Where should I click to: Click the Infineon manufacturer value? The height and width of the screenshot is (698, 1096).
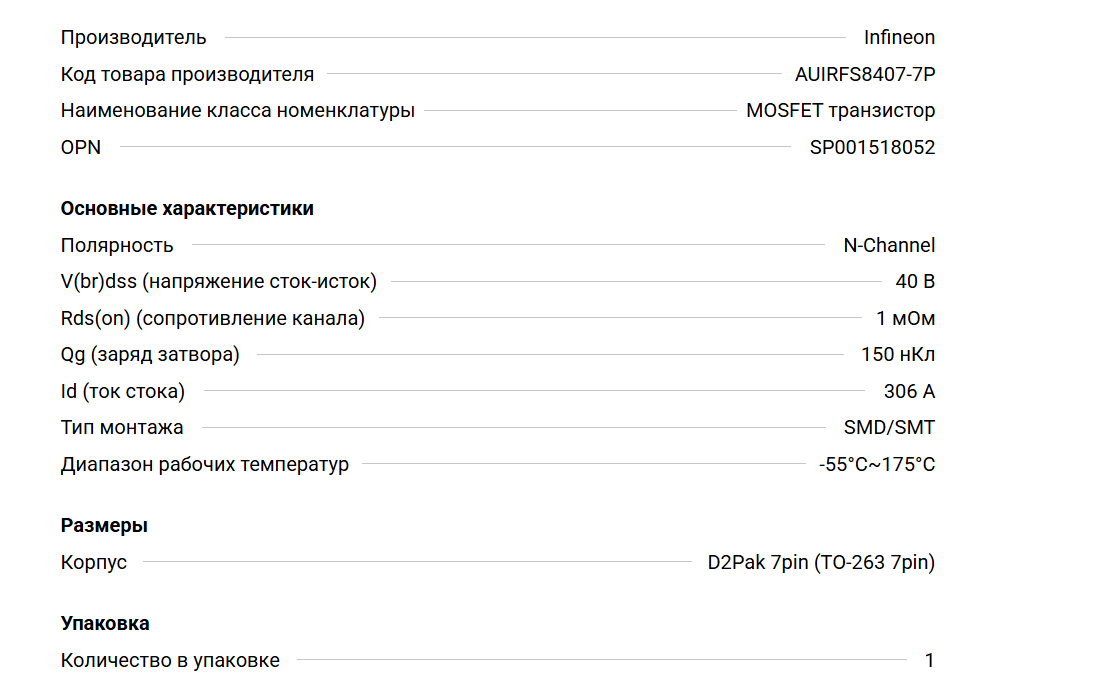coord(899,38)
